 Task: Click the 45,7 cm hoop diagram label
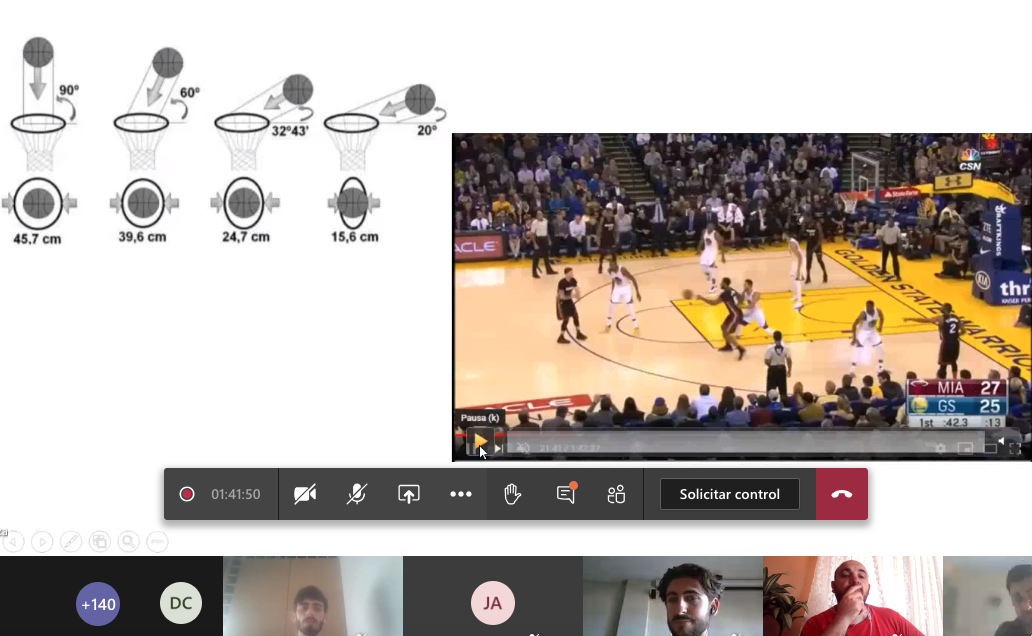tap(38, 238)
